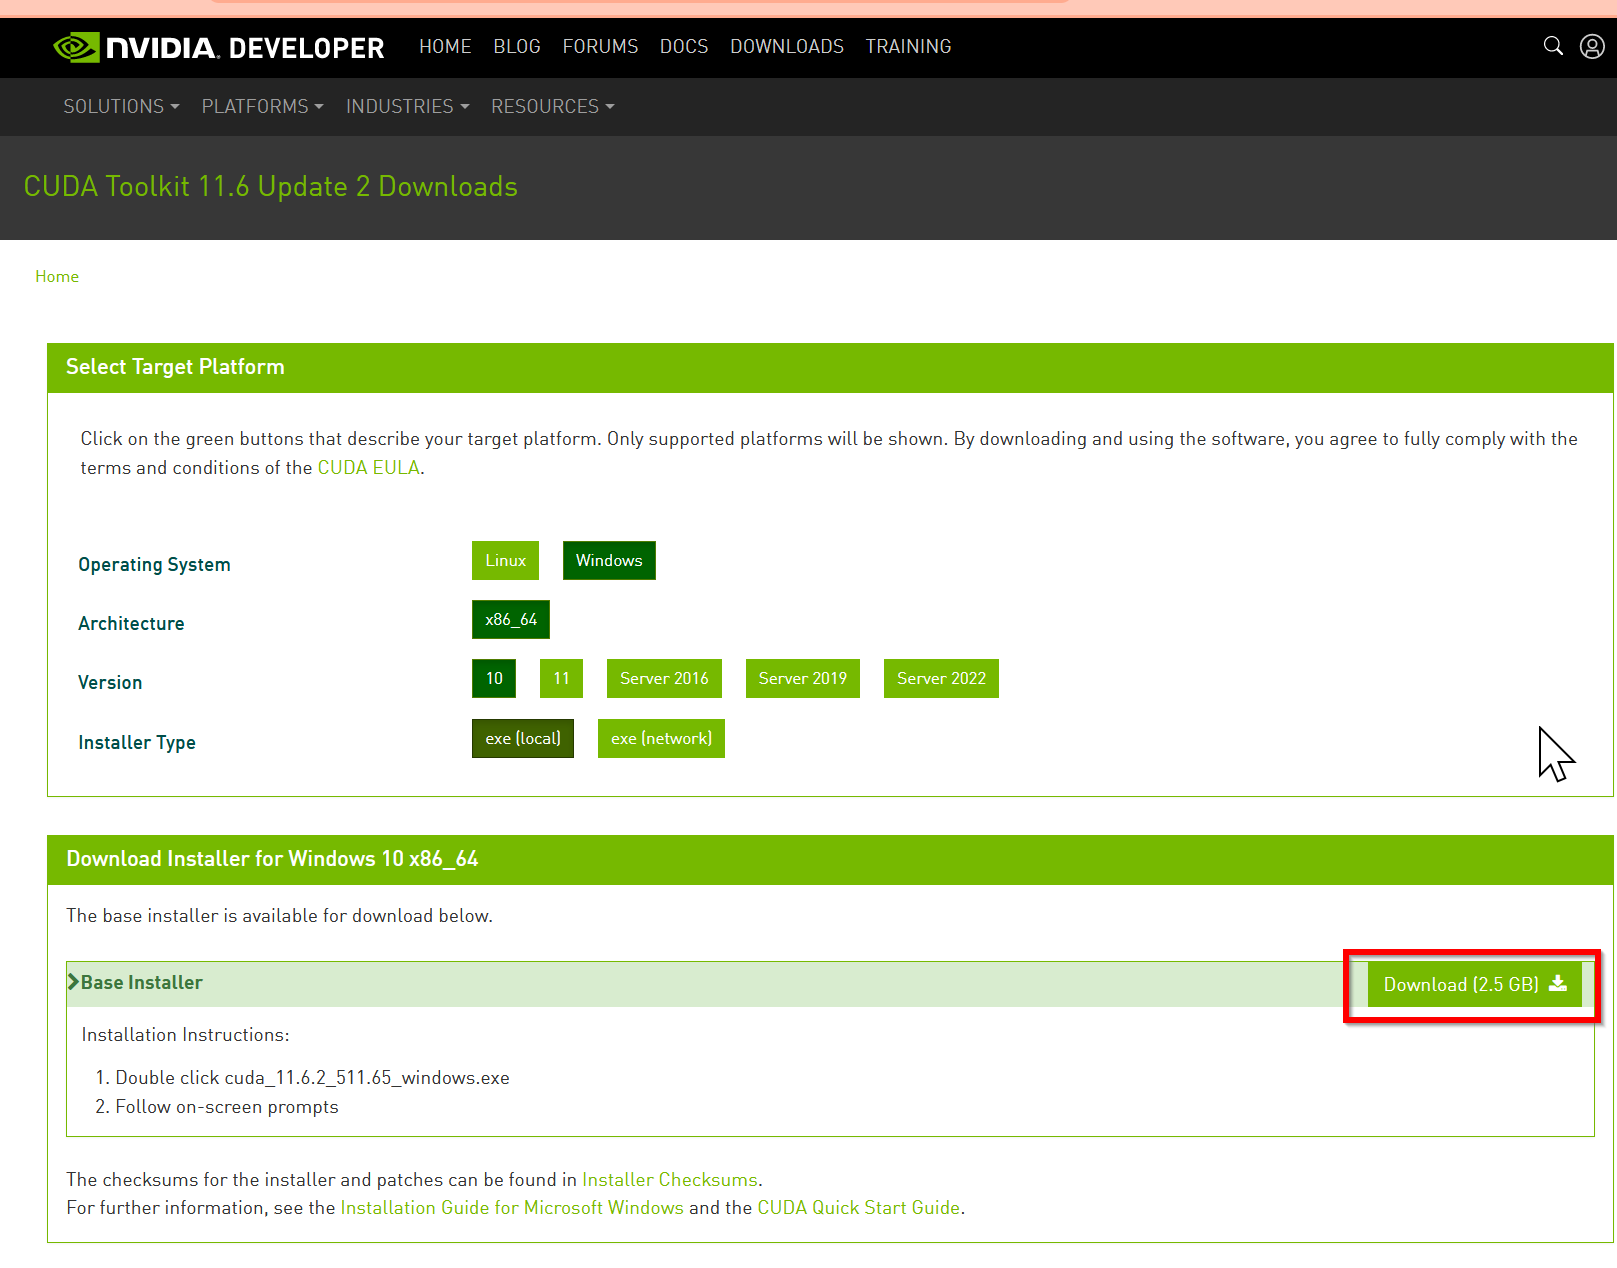1617x1268 pixels.
Task: Expand the INDUSTRIES dropdown
Action: tap(407, 106)
